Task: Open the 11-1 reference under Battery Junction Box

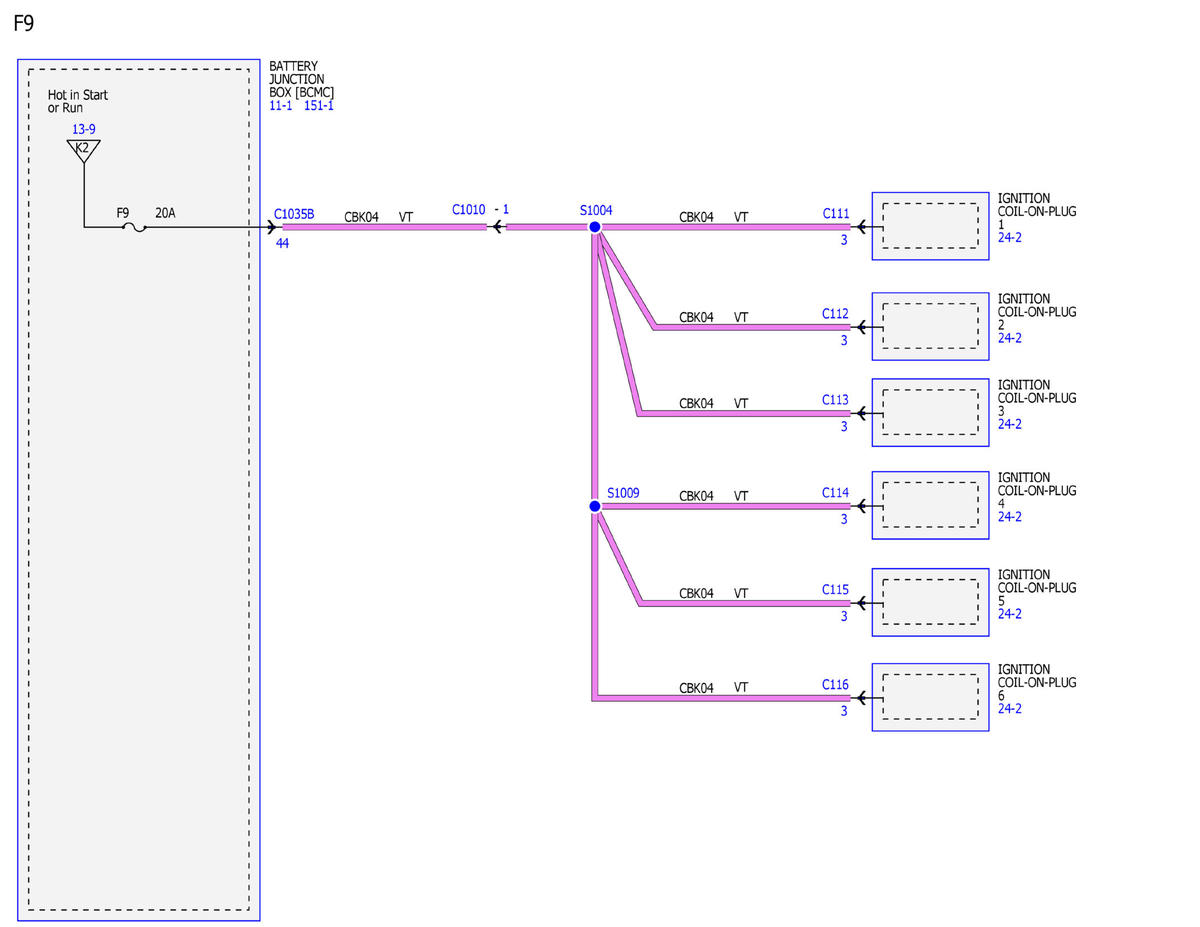Action: [x=281, y=105]
